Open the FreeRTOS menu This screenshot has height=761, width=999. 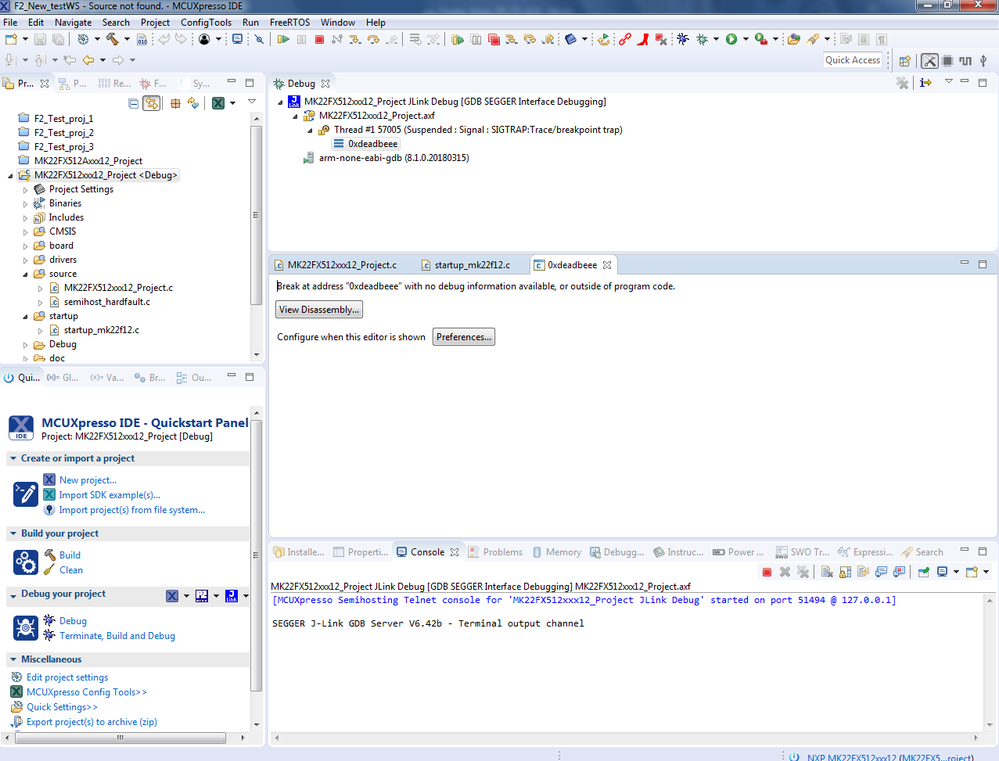coord(289,22)
